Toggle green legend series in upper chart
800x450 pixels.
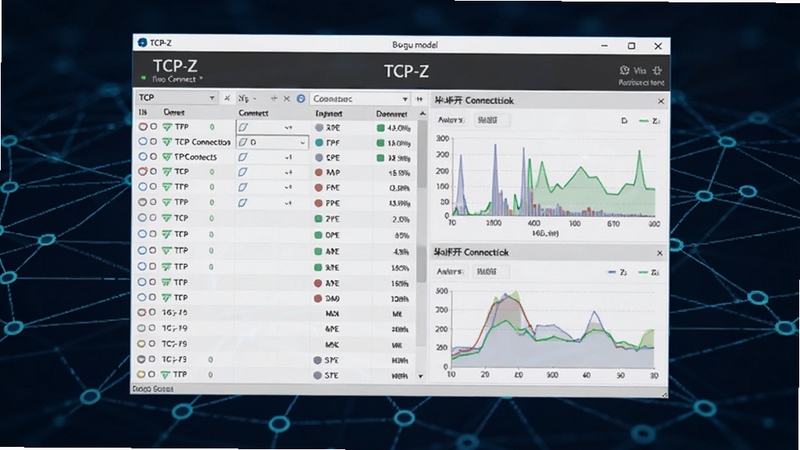[x=649, y=121]
